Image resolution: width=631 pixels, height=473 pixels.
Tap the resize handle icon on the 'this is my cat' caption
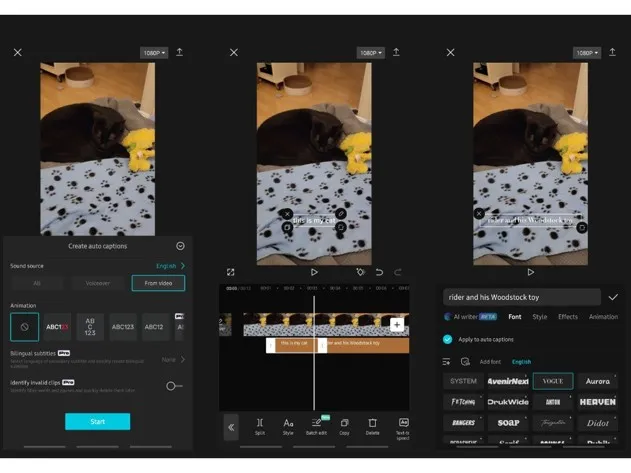click(340, 227)
